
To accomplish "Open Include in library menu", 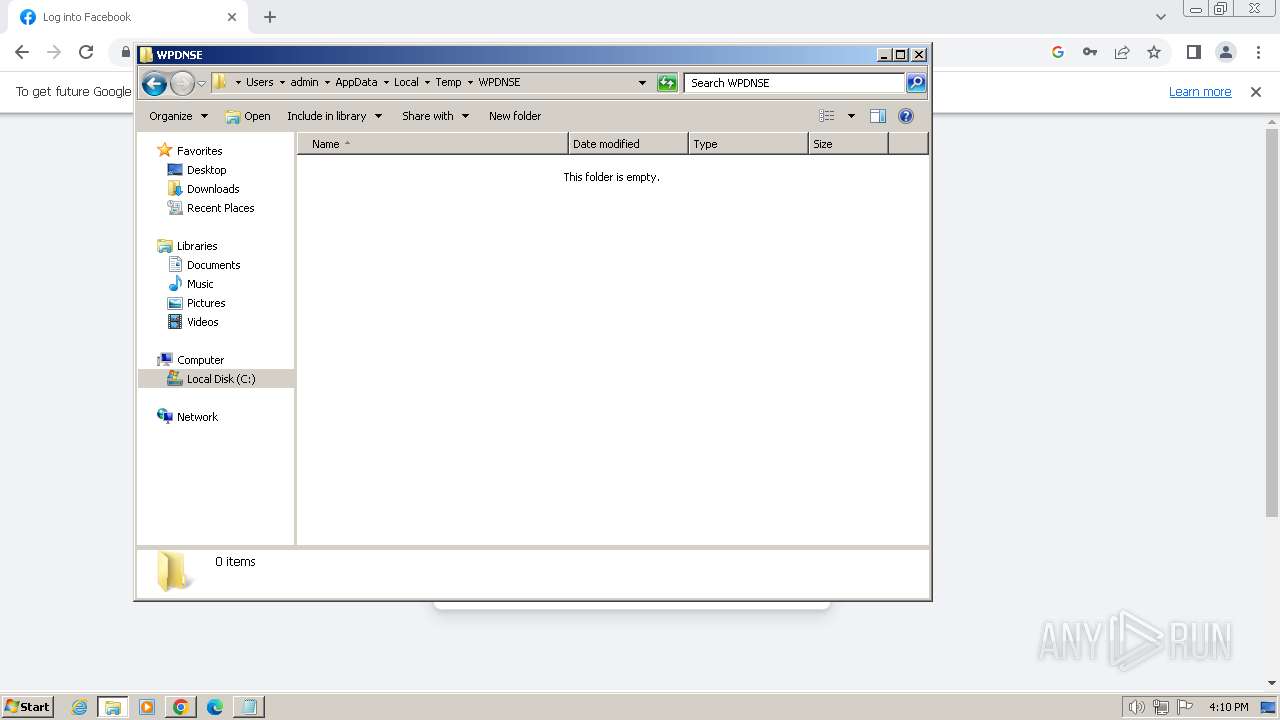I will [x=334, y=116].
